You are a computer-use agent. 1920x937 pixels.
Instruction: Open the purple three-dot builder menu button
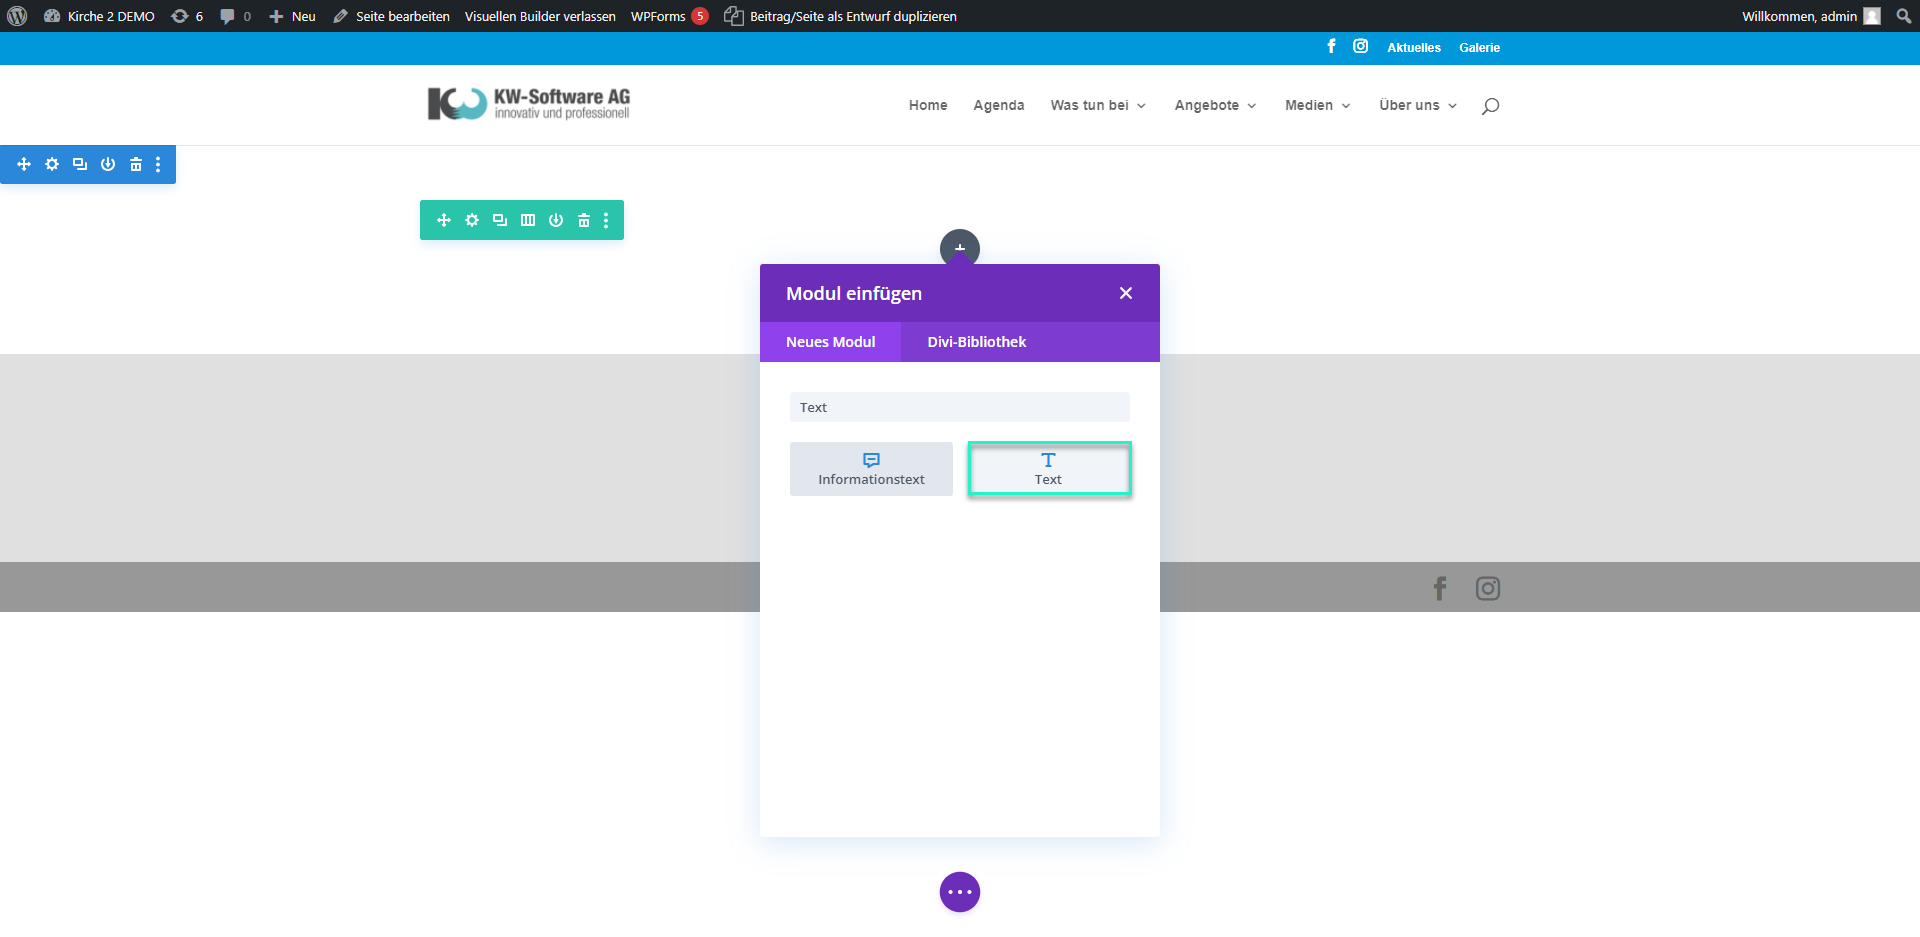pos(959,892)
